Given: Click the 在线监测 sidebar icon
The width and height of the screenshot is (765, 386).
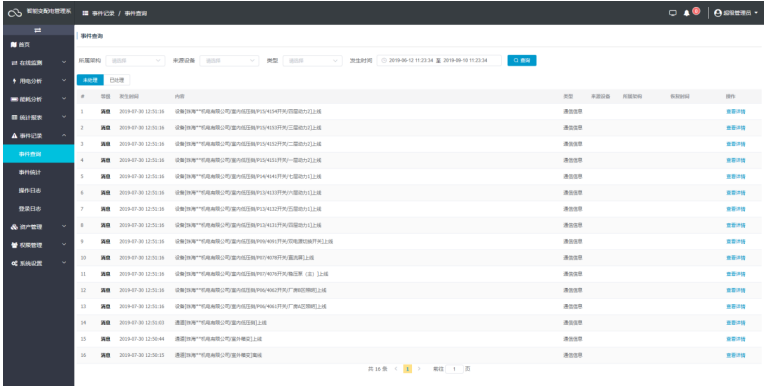Looking at the screenshot, I should click(14, 63).
